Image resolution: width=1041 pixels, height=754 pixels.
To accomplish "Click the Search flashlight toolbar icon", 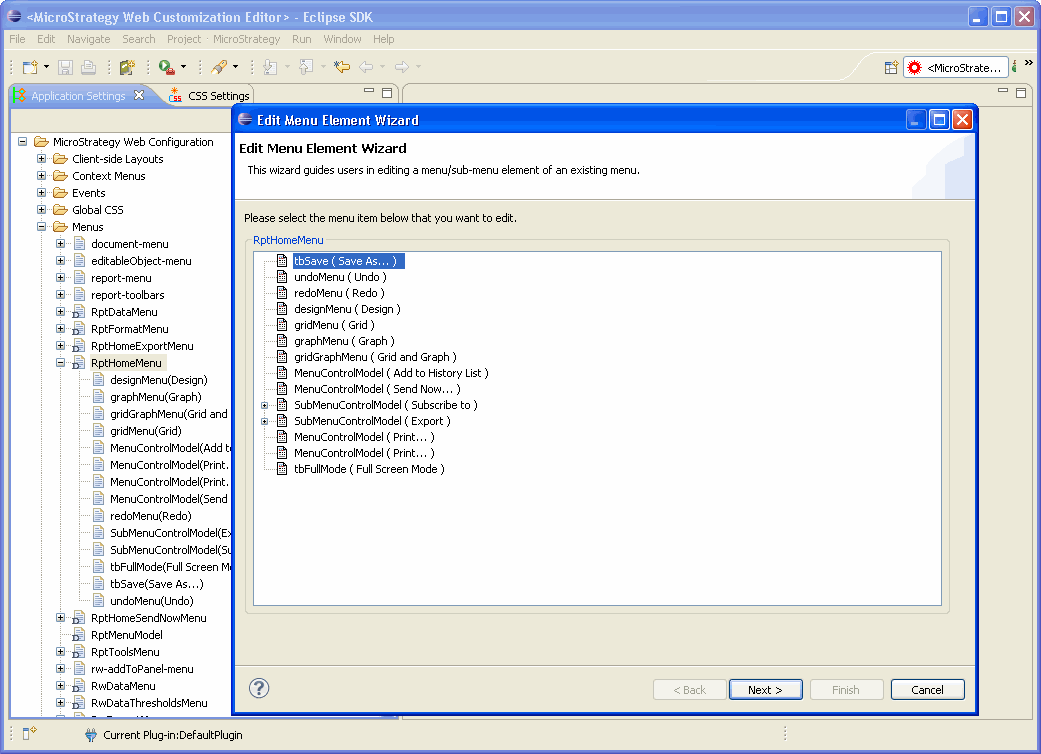I will coord(218,67).
